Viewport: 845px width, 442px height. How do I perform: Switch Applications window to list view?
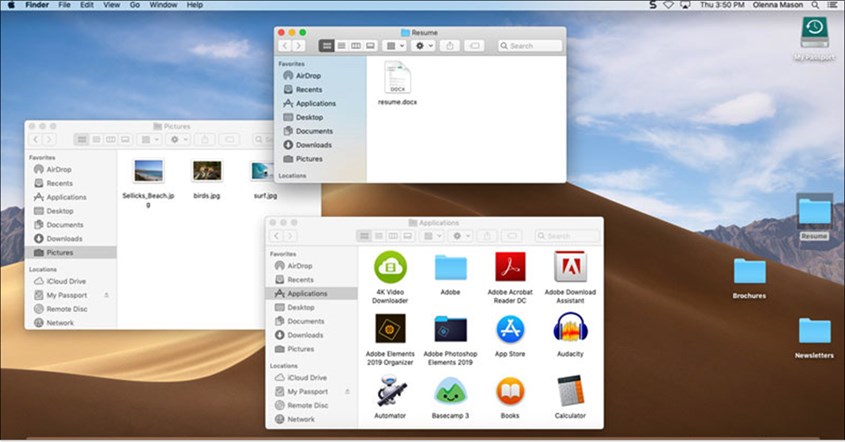379,236
